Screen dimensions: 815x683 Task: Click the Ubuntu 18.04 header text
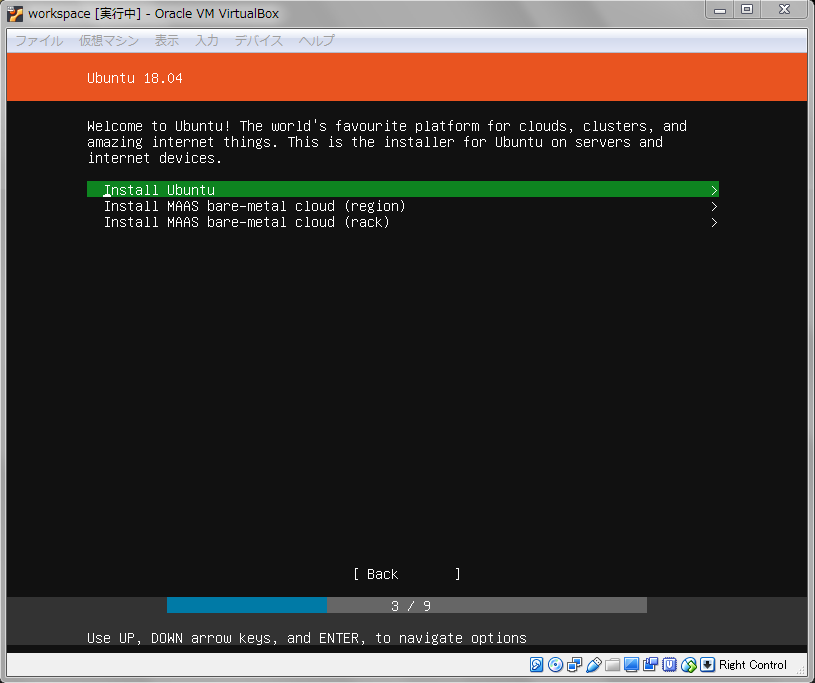135,78
